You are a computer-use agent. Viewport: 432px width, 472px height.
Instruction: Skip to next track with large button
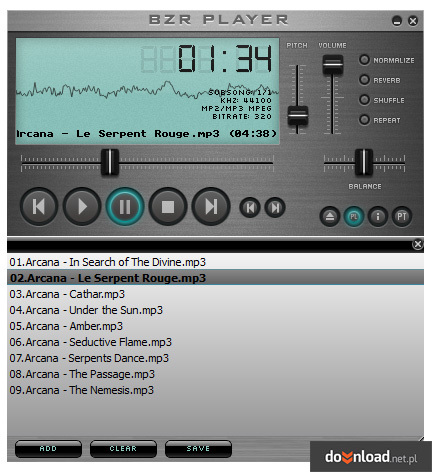click(x=211, y=207)
